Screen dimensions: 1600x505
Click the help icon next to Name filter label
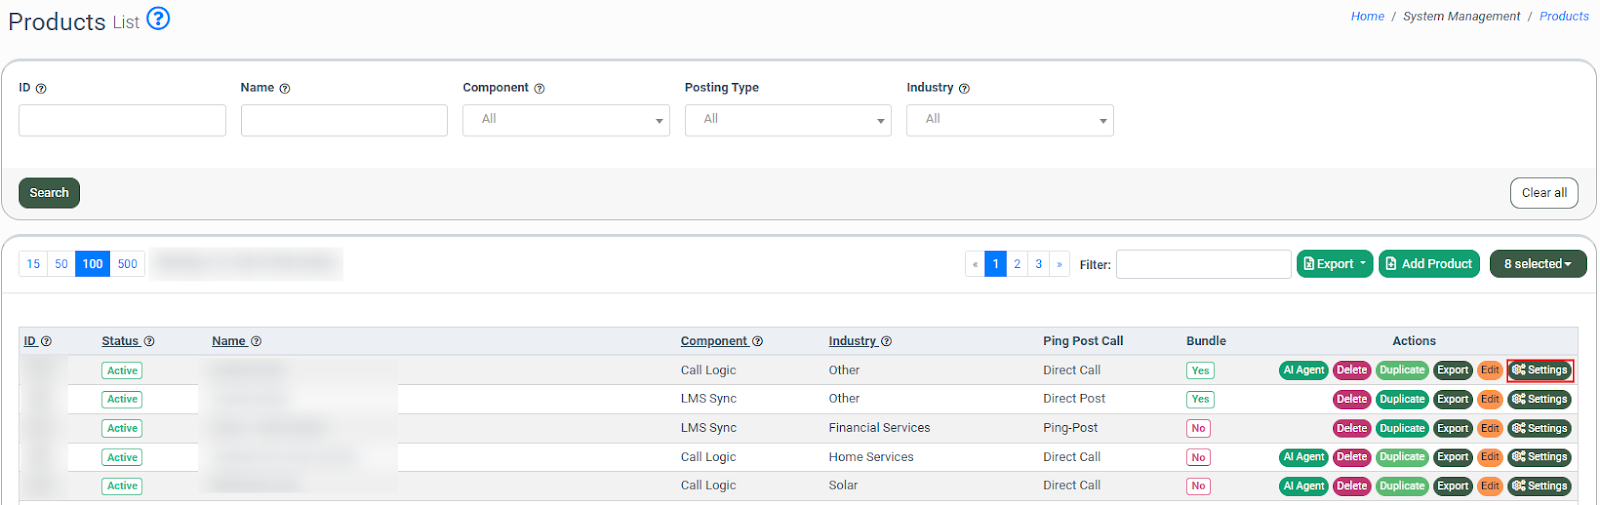click(x=285, y=89)
